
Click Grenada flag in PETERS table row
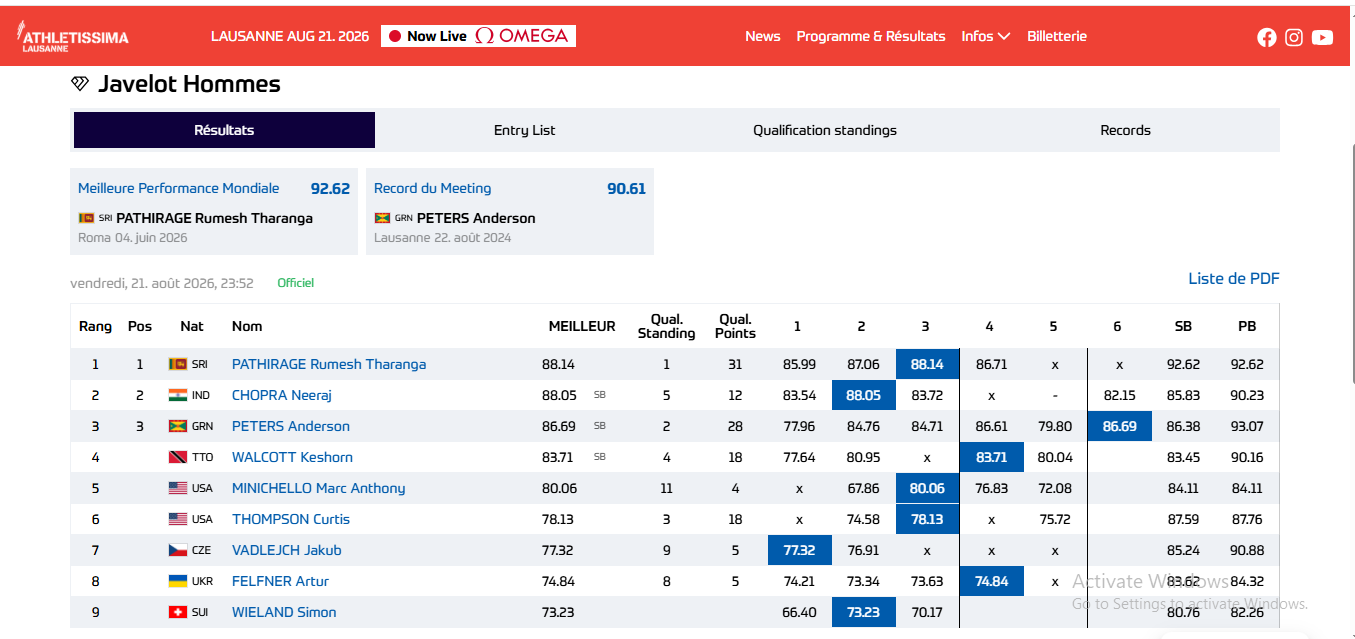pos(178,426)
